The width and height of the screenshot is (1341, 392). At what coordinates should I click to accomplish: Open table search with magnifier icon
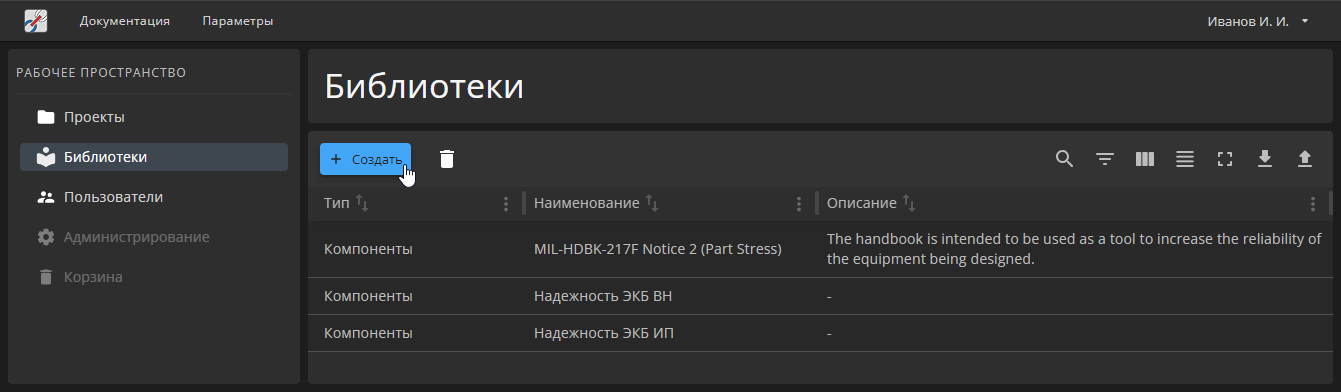click(x=1064, y=159)
